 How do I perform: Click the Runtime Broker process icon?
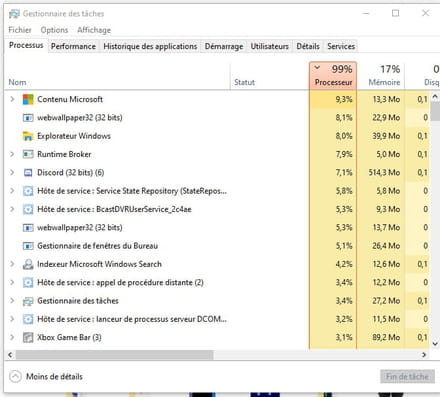point(28,154)
